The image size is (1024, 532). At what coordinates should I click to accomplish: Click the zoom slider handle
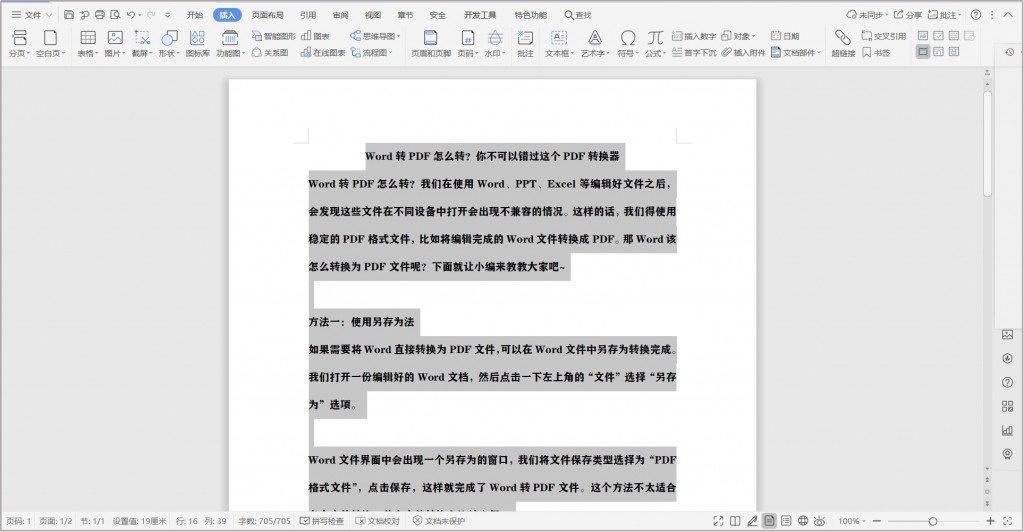933,521
